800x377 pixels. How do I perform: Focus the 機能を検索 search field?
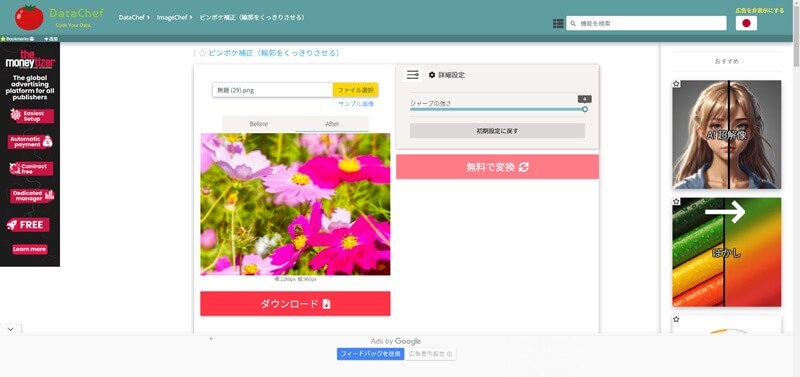(646, 23)
